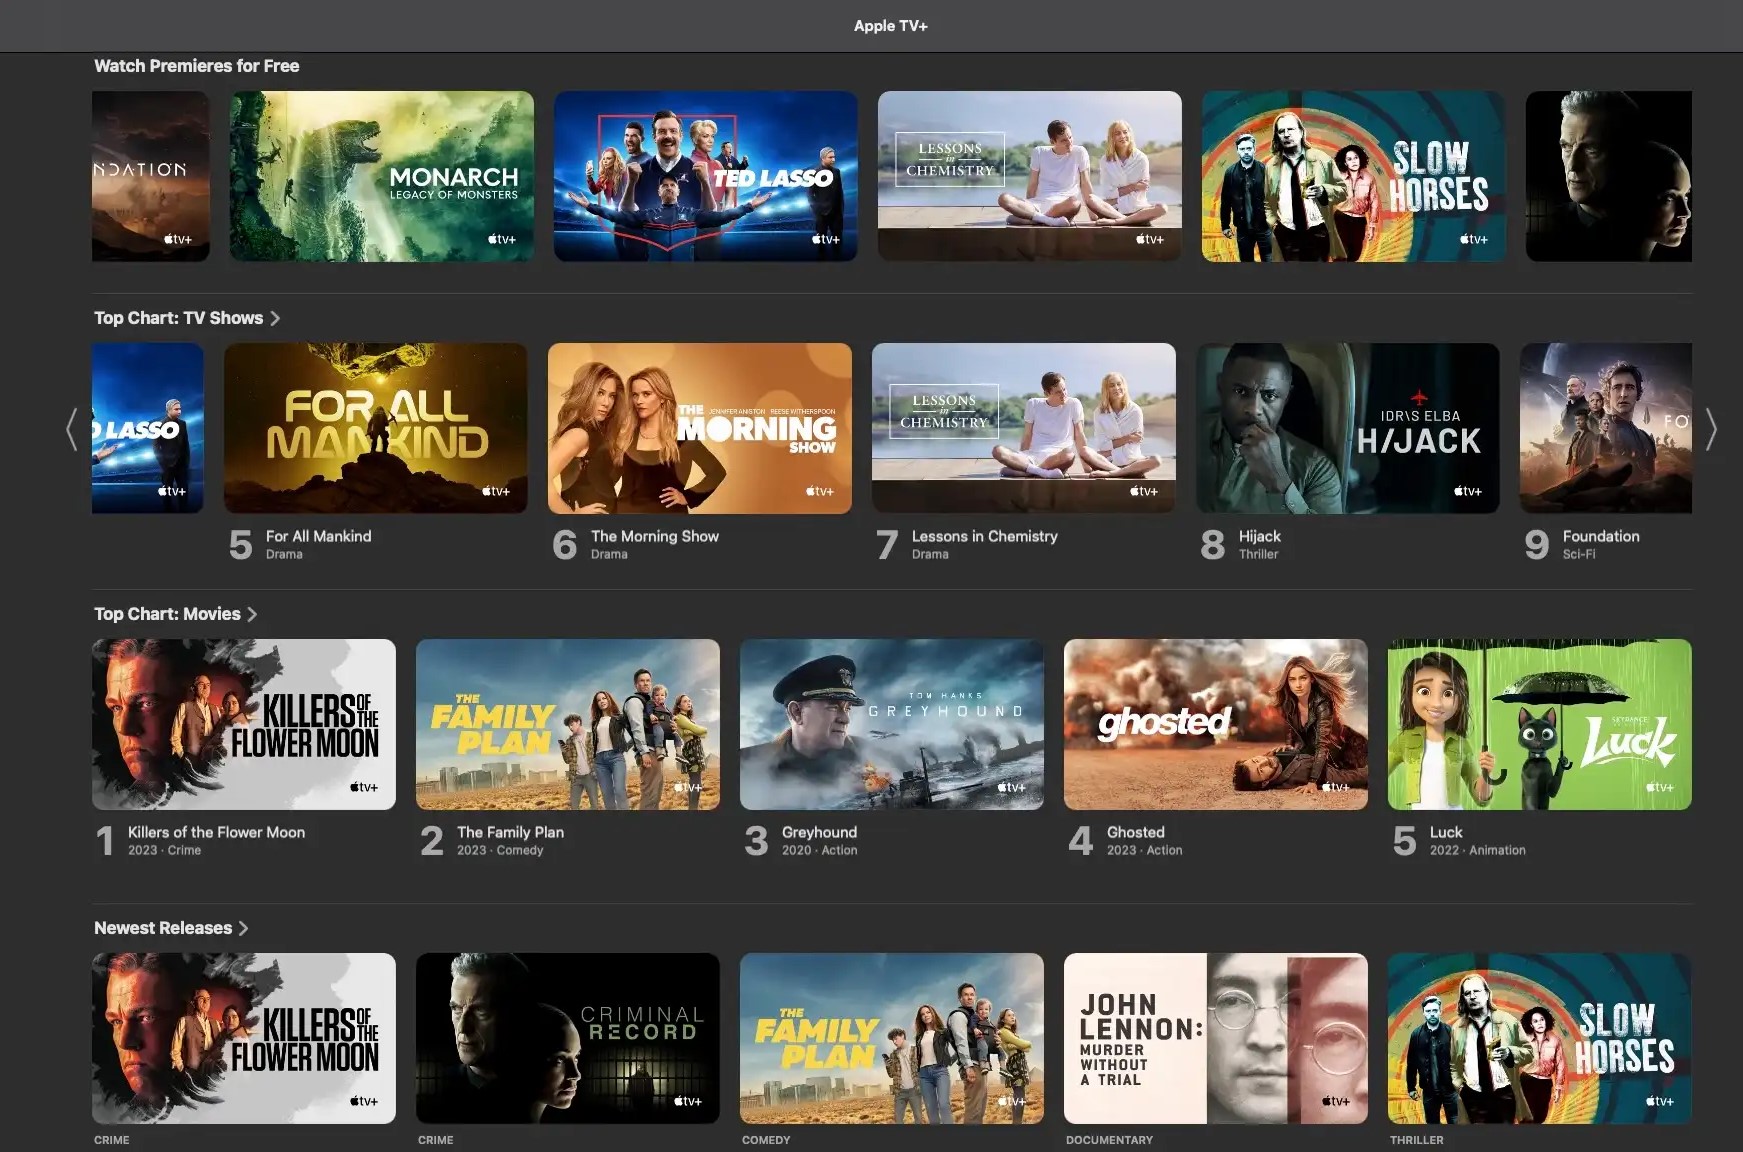Open Lessons in Chemistry thumbnail in TV chart
Image resolution: width=1743 pixels, height=1152 pixels.
pos(1024,429)
